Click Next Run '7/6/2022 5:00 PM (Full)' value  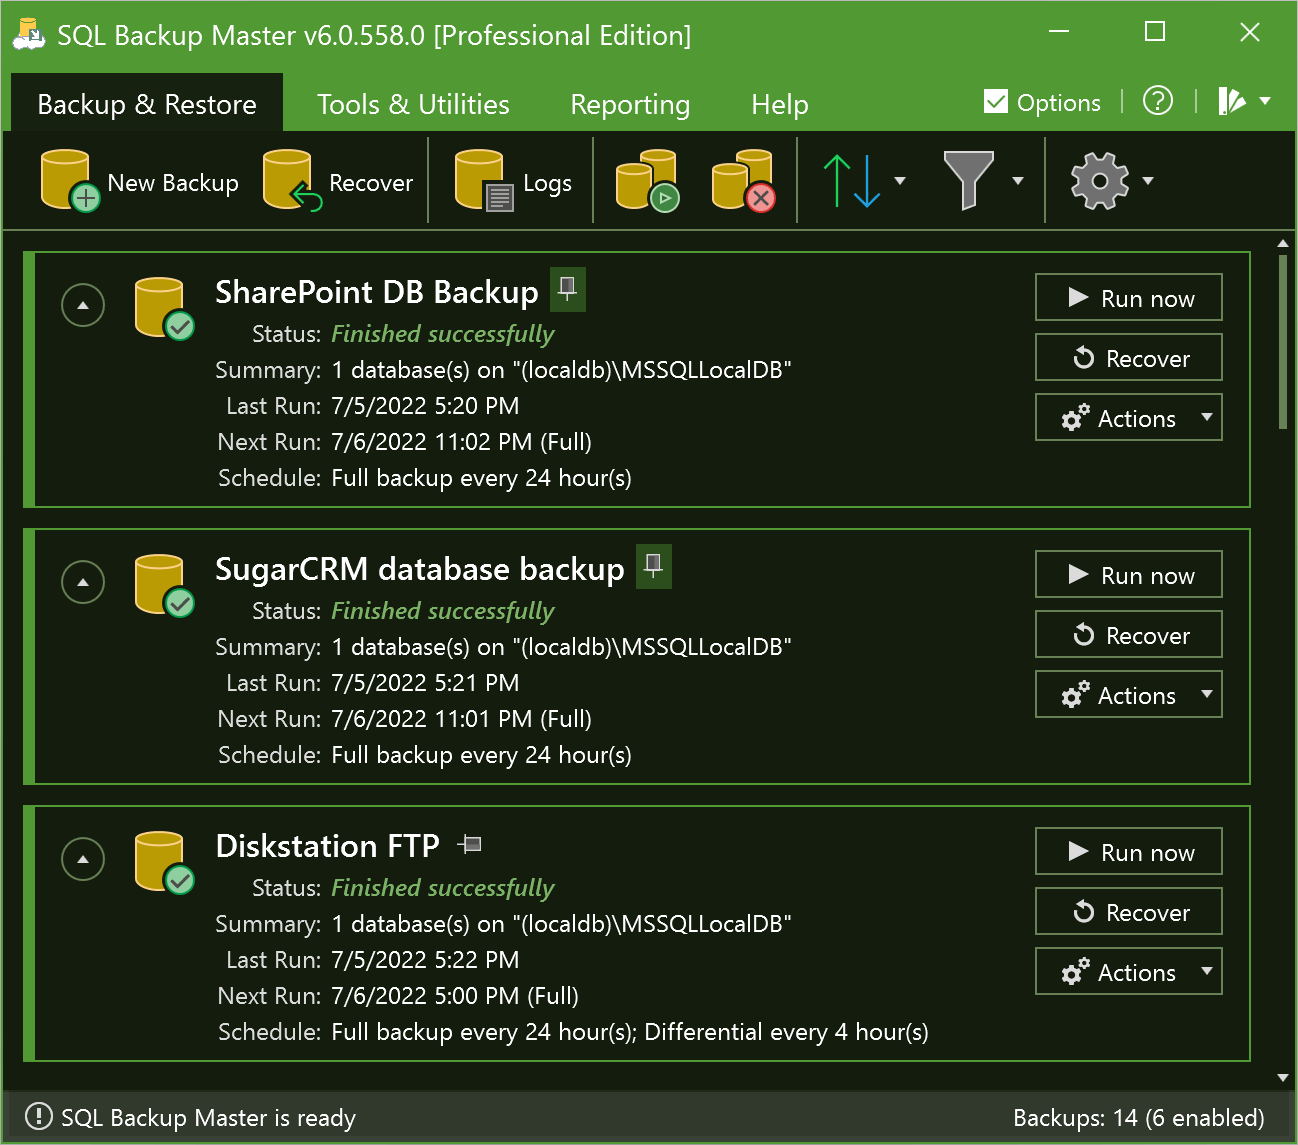pyautogui.click(x=455, y=995)
